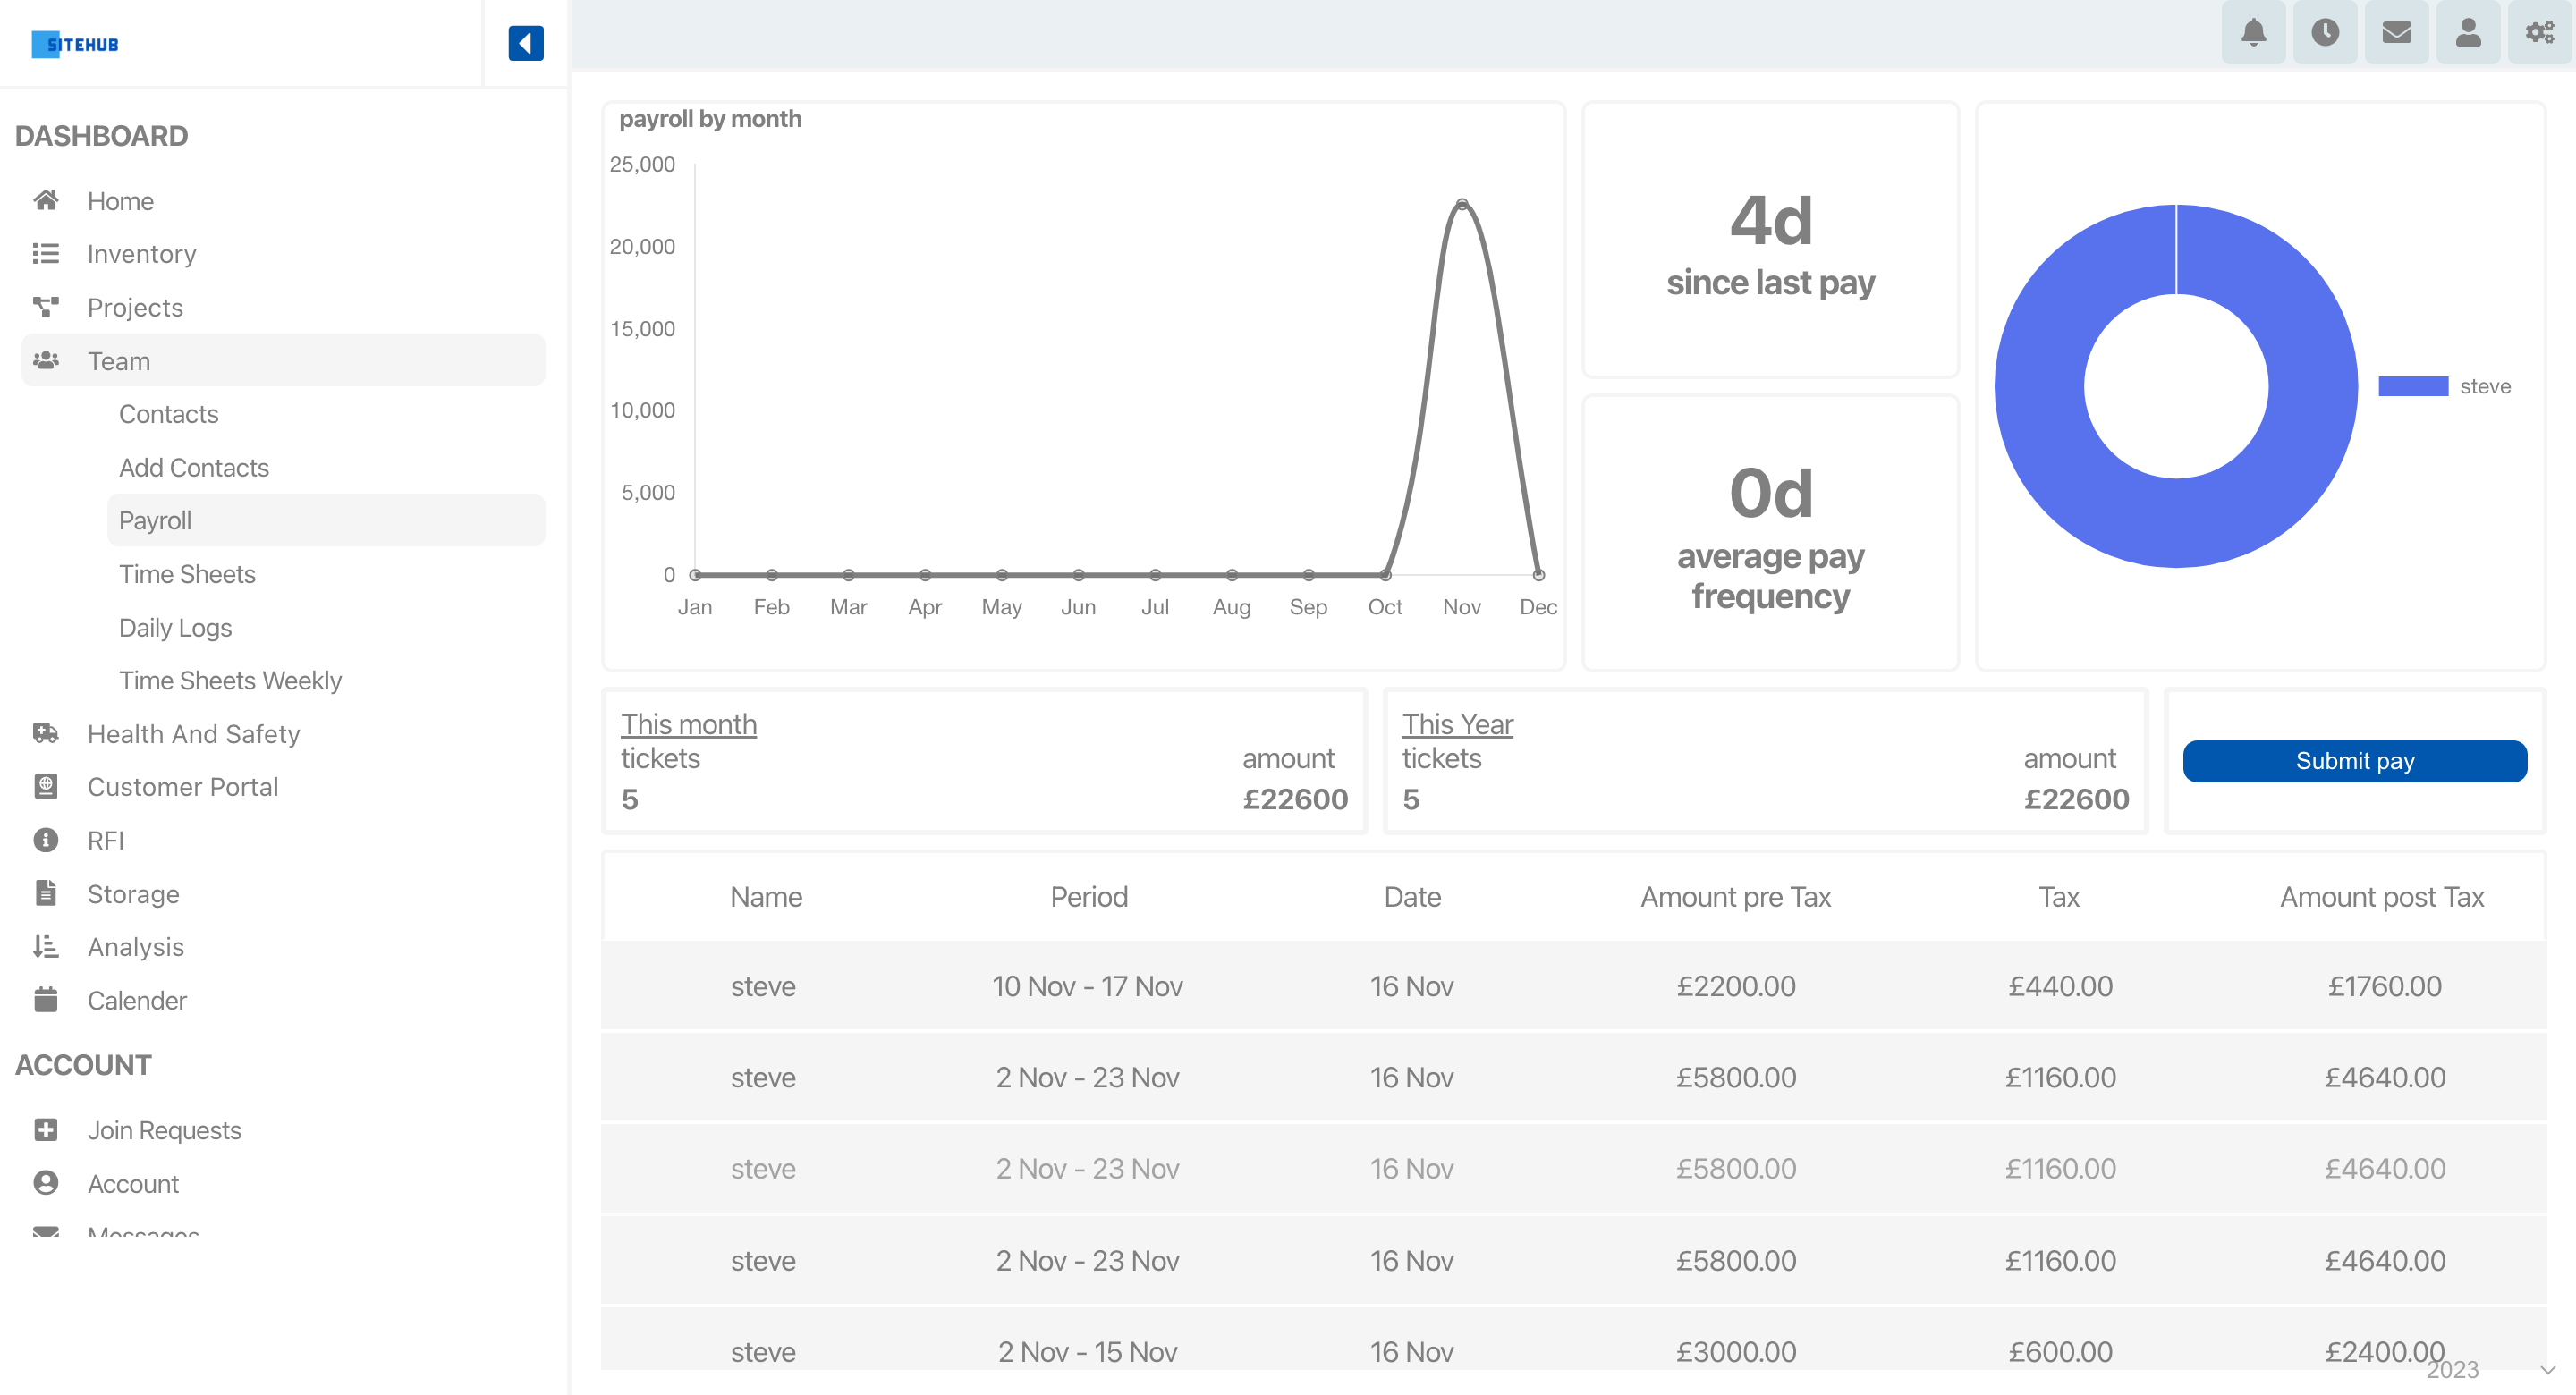Click the Customer Portal sidebar item

tap(182, 787)
